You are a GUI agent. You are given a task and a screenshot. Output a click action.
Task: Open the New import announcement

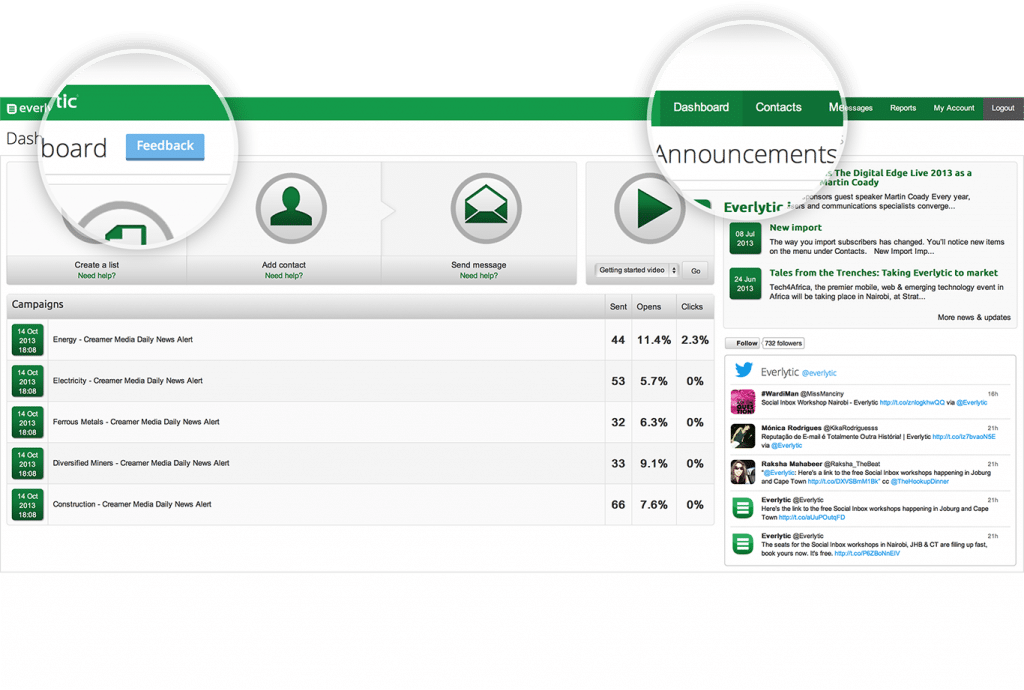[x=795, y=228]
